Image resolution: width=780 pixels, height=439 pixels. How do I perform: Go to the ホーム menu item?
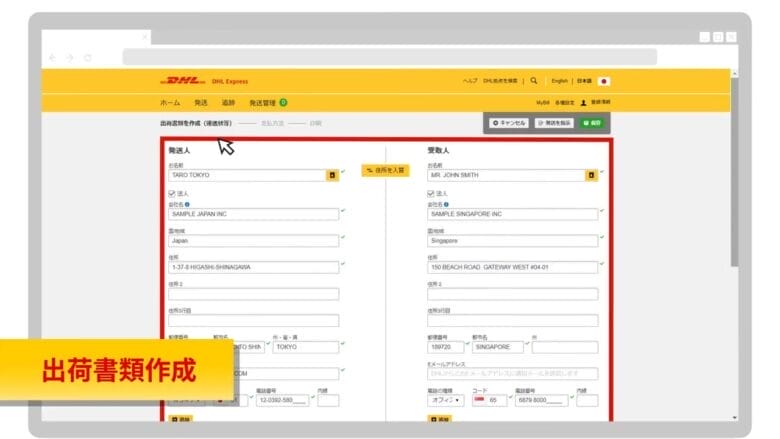point(170,103)
